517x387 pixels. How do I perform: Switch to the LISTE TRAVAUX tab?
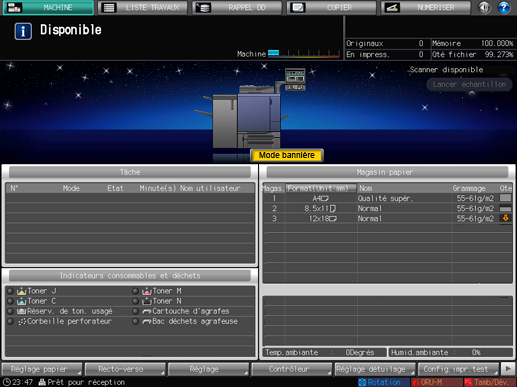pyautogui.click(x=143, y=7)
